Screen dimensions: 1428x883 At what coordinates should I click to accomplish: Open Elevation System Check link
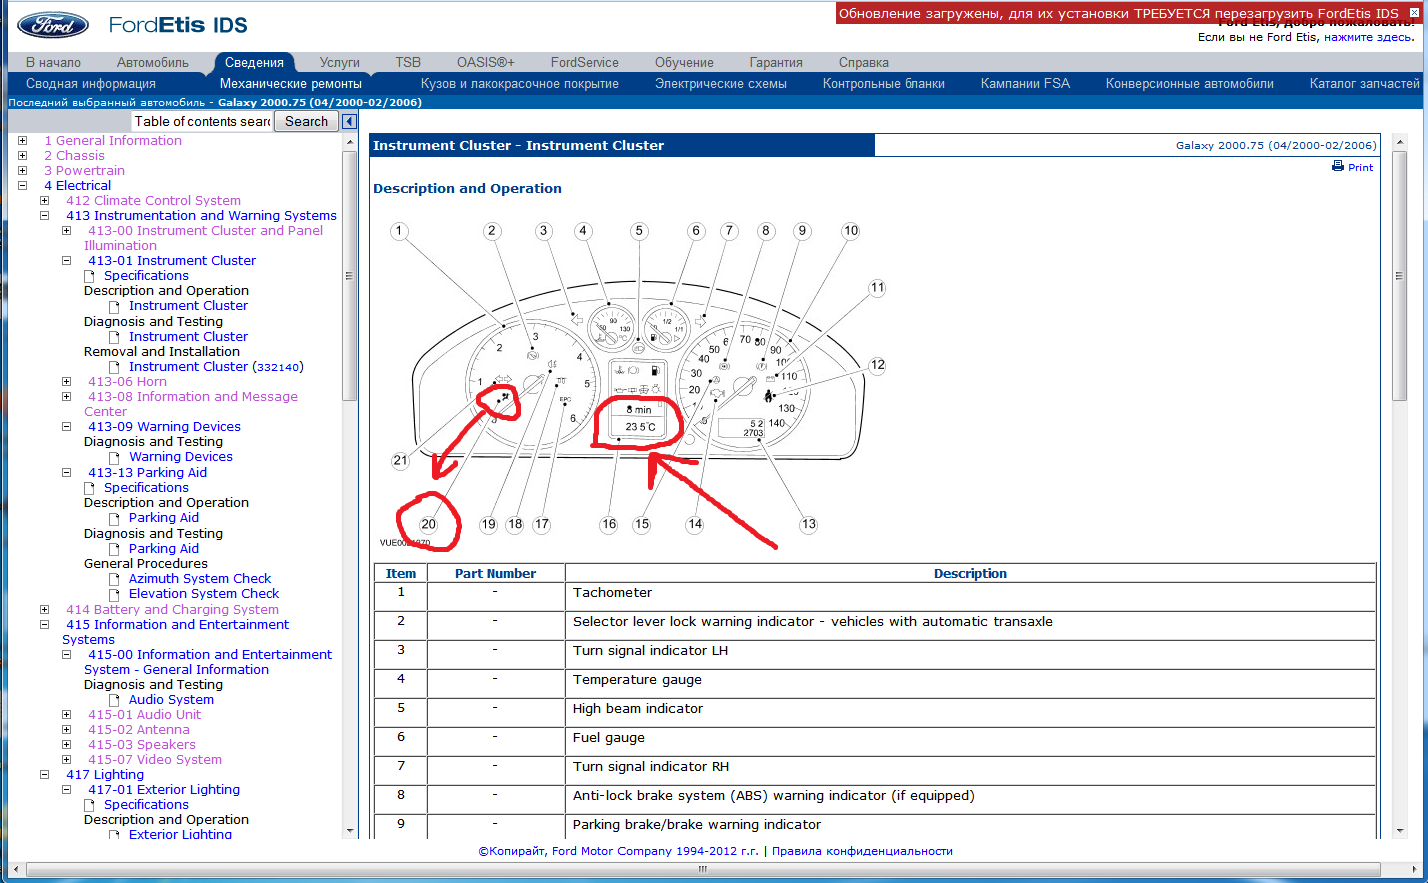coord(204,594)
